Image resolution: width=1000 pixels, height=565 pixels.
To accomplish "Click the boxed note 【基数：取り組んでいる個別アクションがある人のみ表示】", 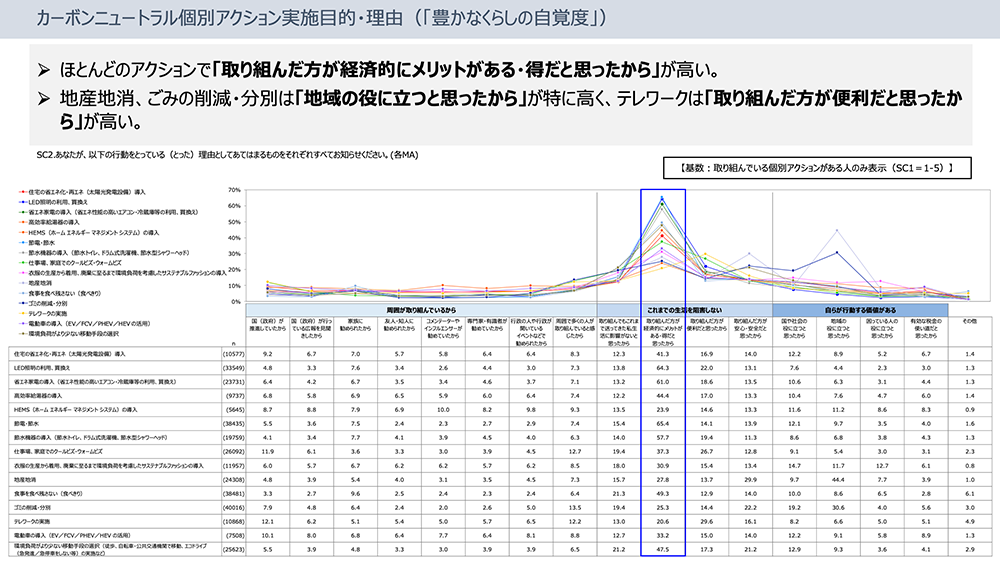I will (x=817, y=168).
